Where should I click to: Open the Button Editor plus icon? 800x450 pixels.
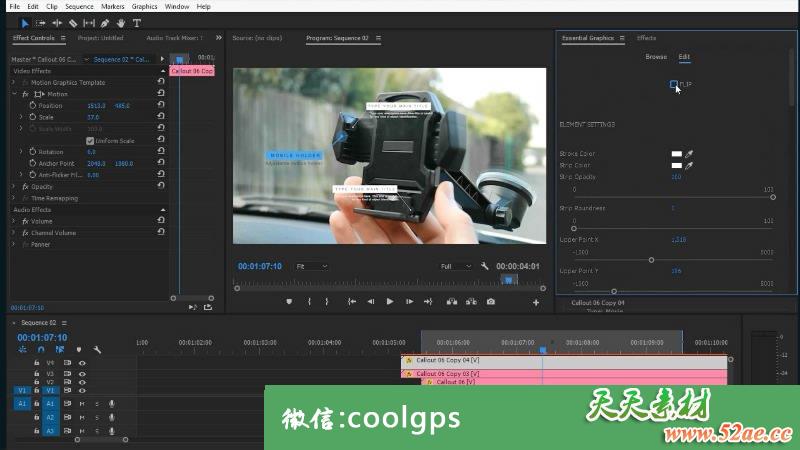(x=536, y=303)
